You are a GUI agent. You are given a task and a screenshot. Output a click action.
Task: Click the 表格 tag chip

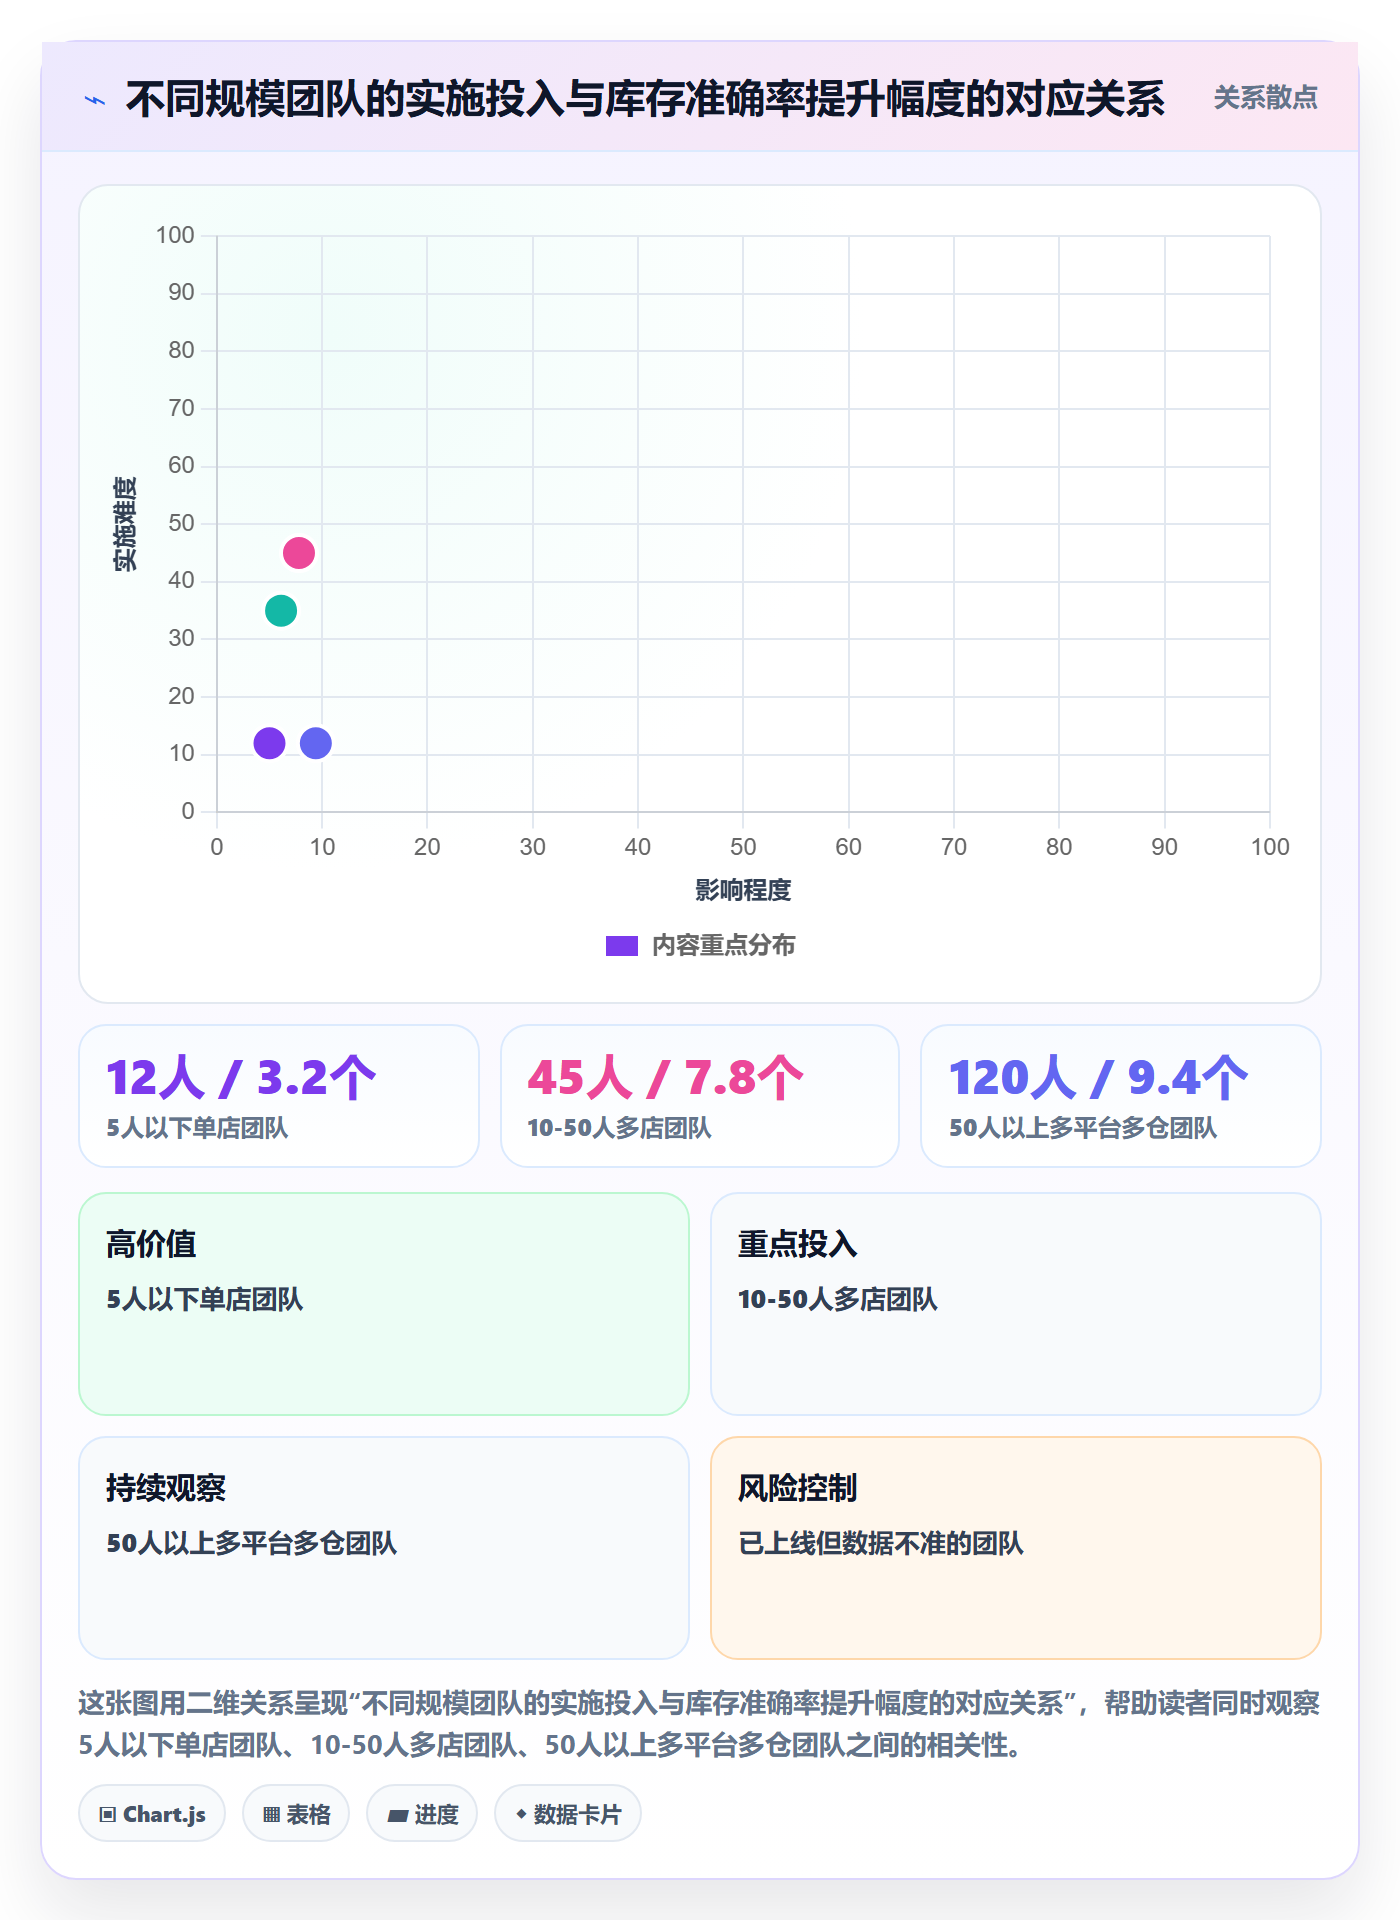pyautogui.click(x=296, y=1814)
